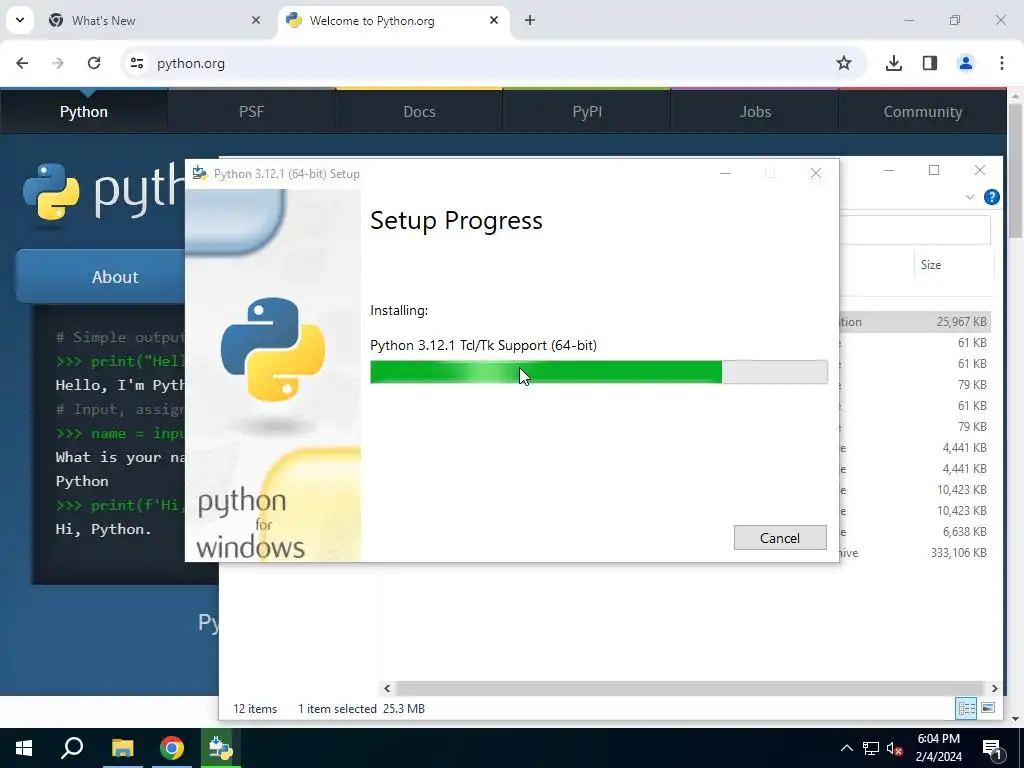This screenshot has width=1024, height=768.
Task: Open the clock showing 6:04 PM
Action: tap(938, 748)
